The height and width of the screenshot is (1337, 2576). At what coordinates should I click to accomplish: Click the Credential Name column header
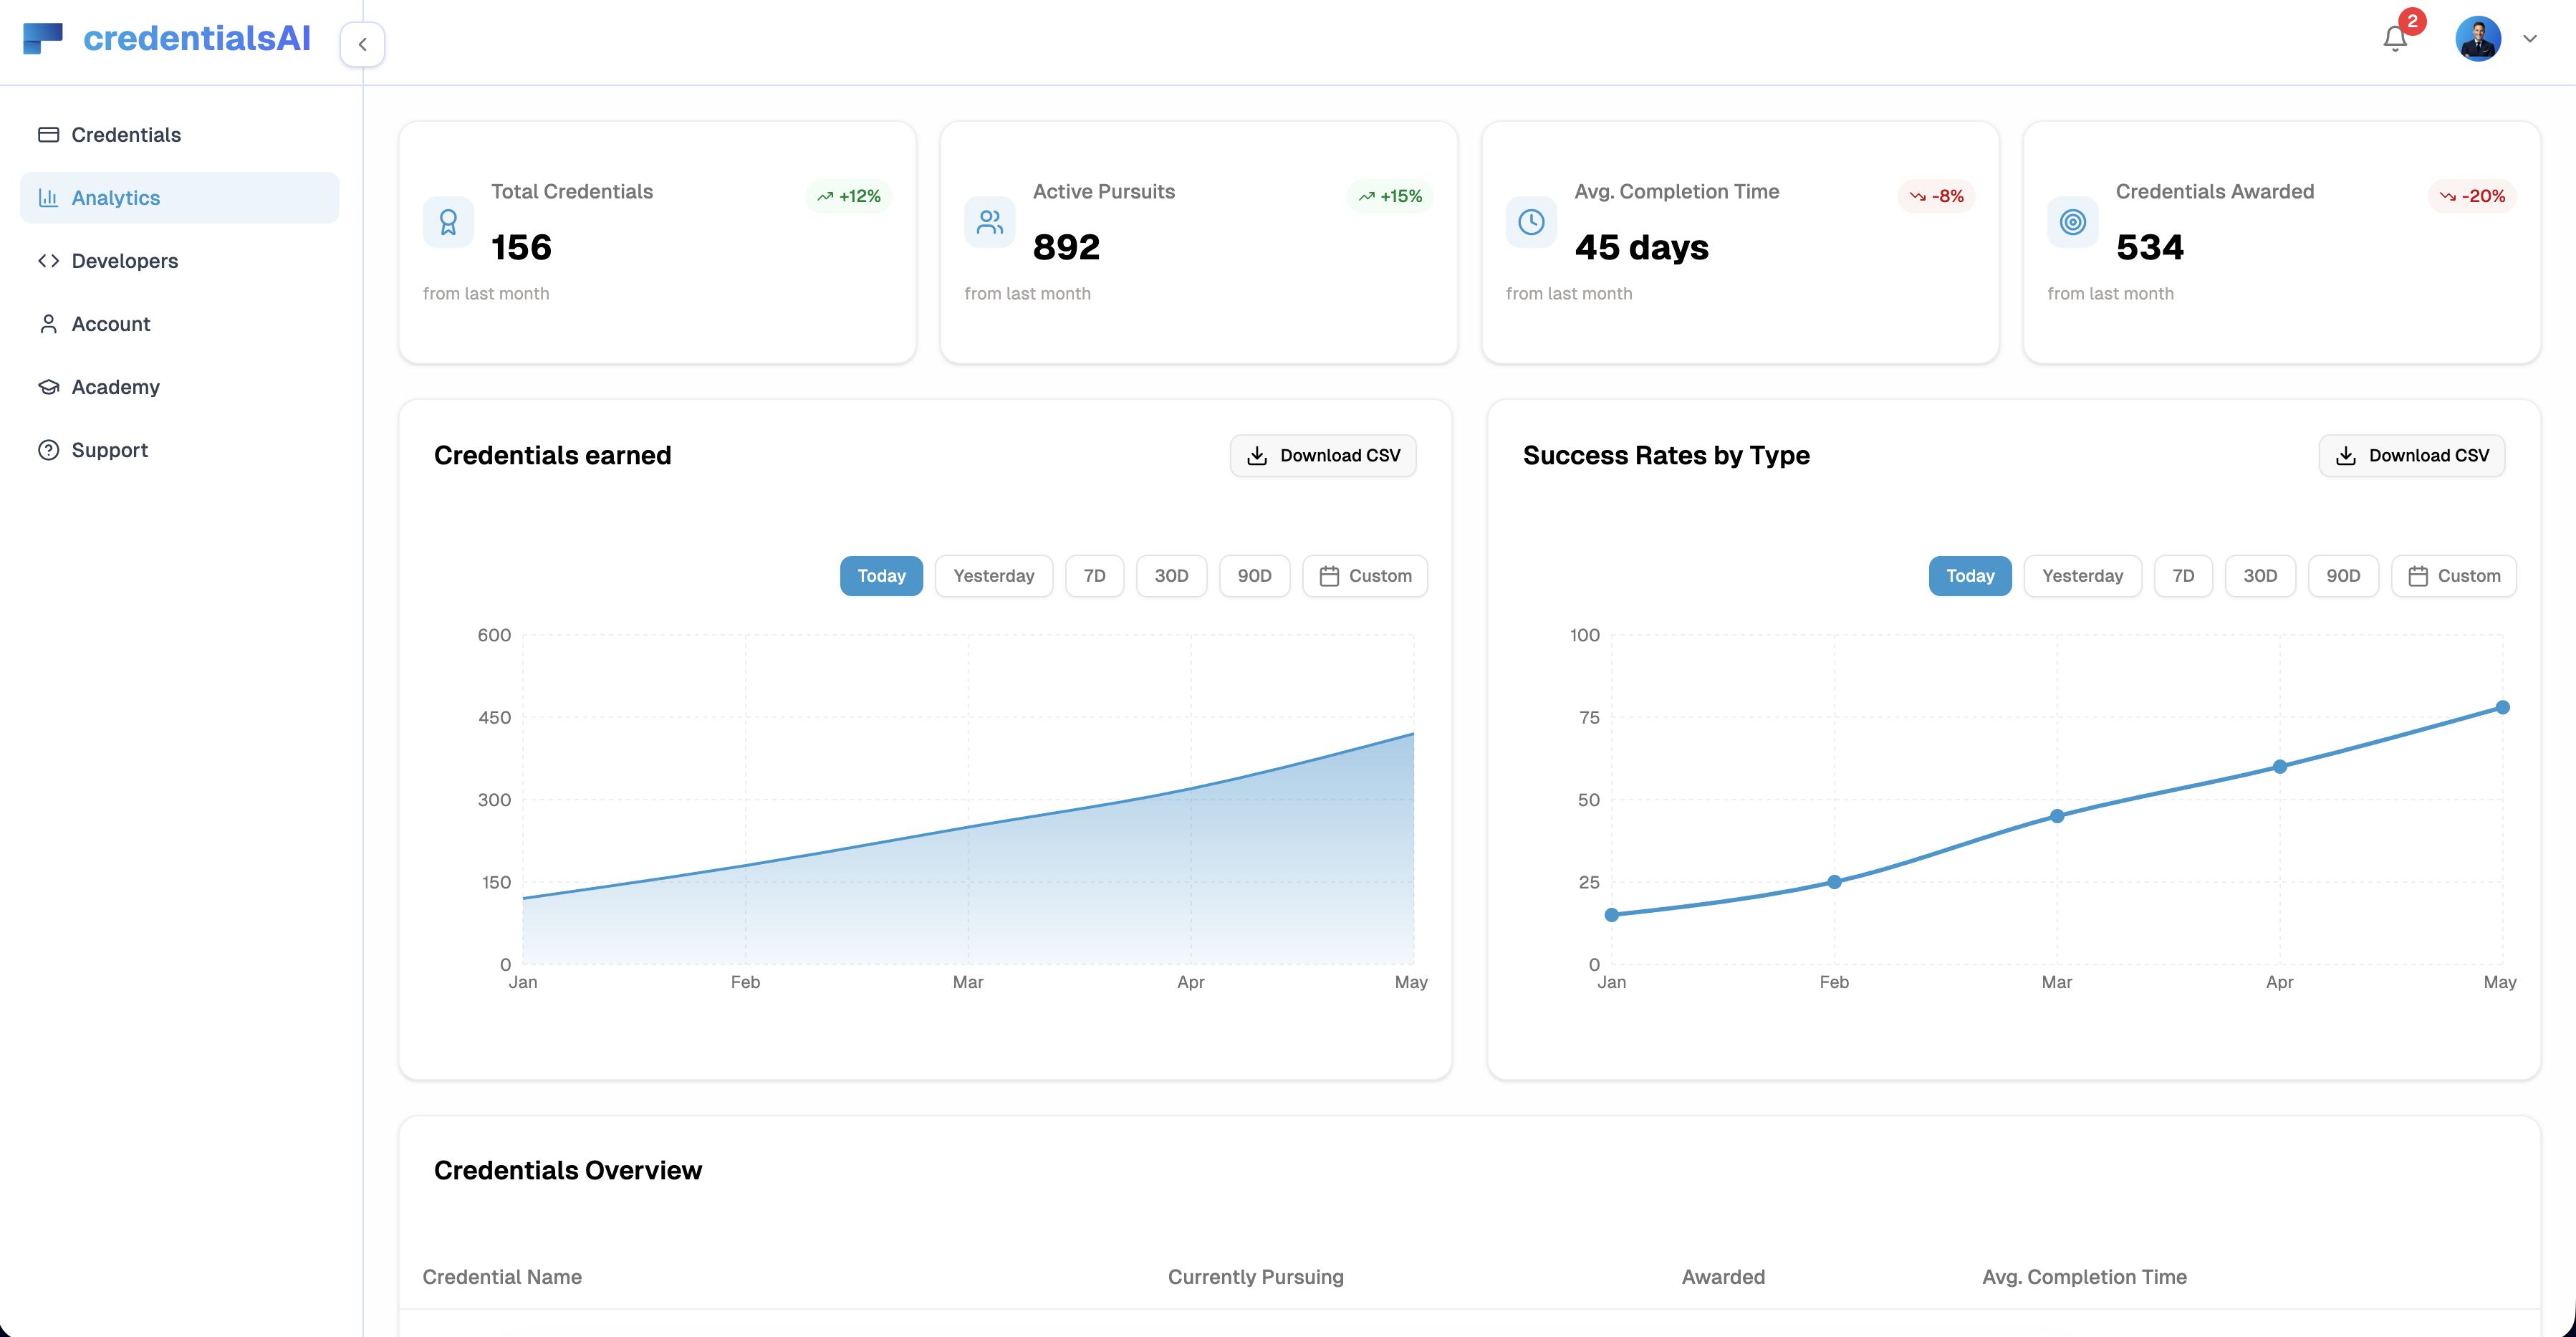(x=502, y=1277)
